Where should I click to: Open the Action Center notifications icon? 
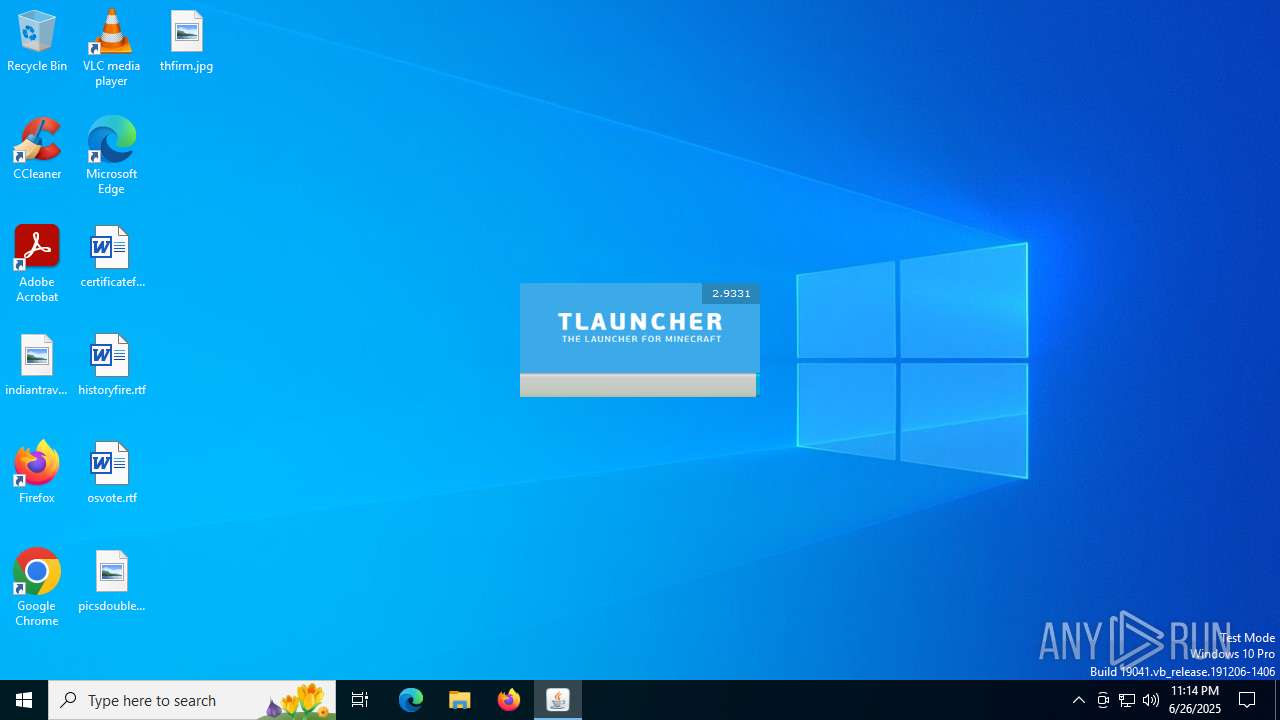1247,700
